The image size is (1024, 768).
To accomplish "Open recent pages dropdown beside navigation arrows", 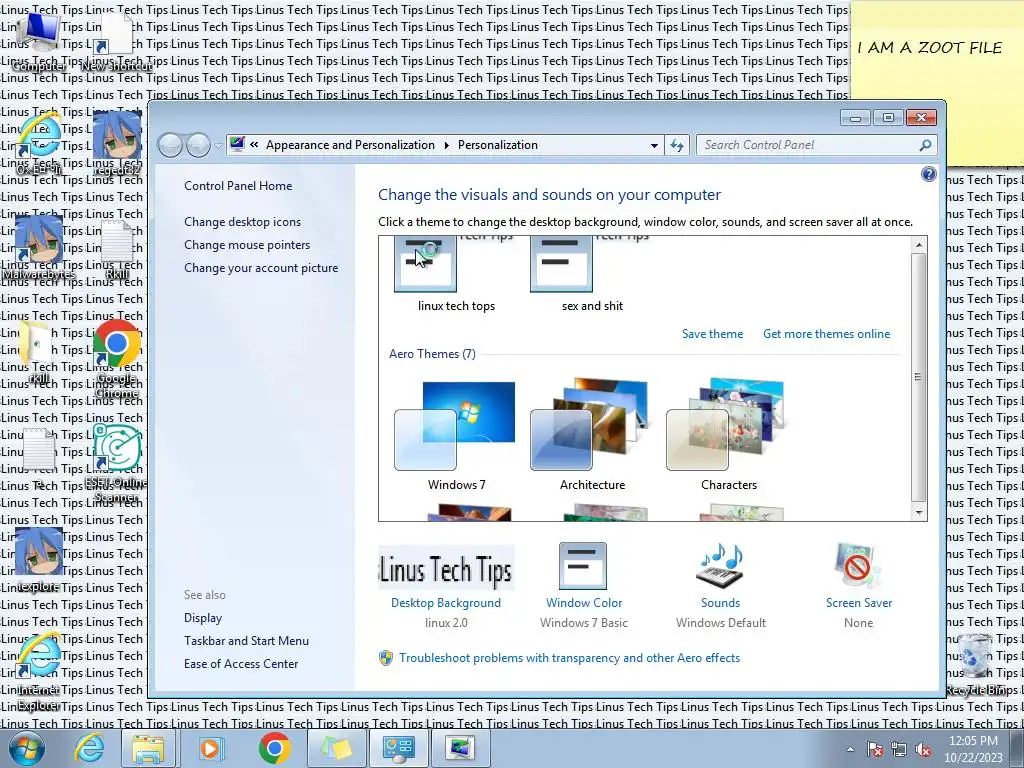I will click(218, 146).
